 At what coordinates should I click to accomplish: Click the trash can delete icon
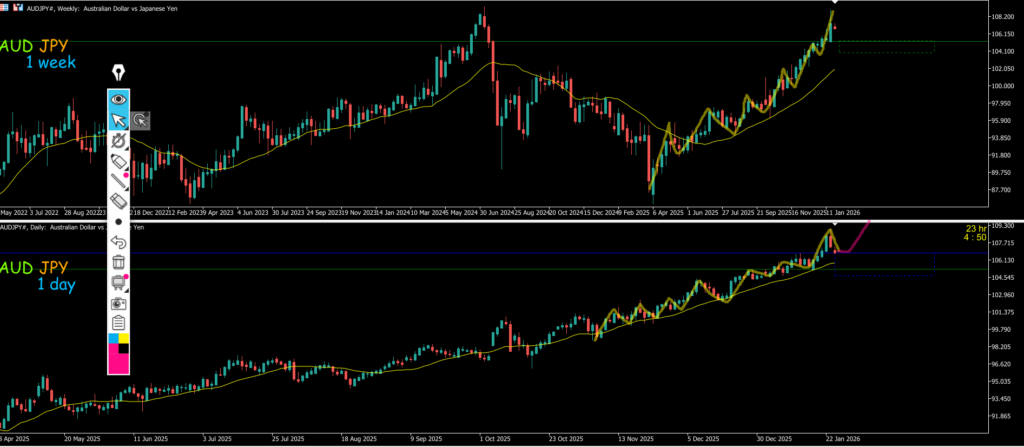pos(118,263)
